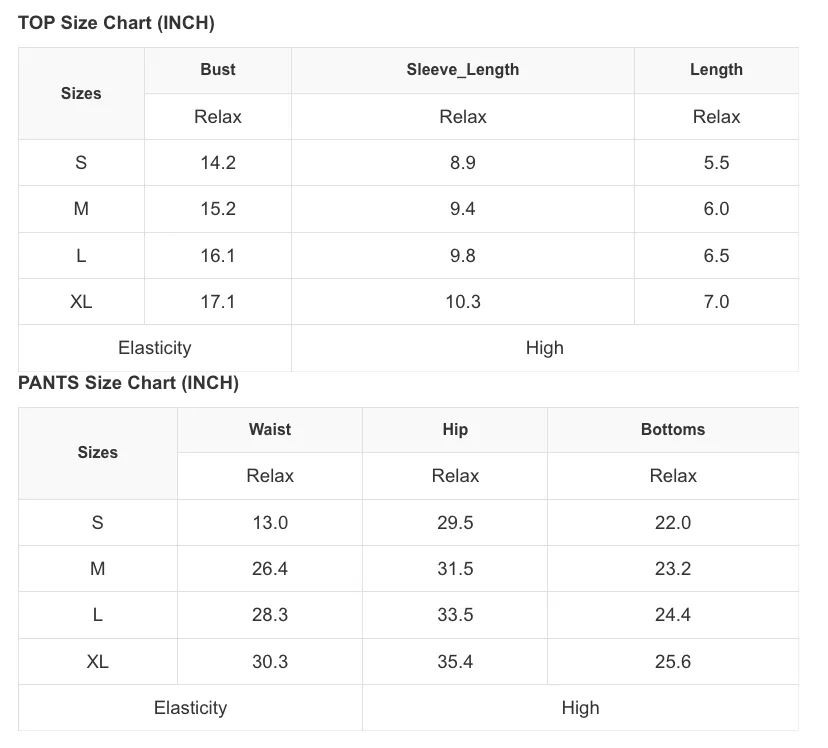Click the Elasticity label in the top chart
This screenshot has width=828, height=748.
(155, 348)
